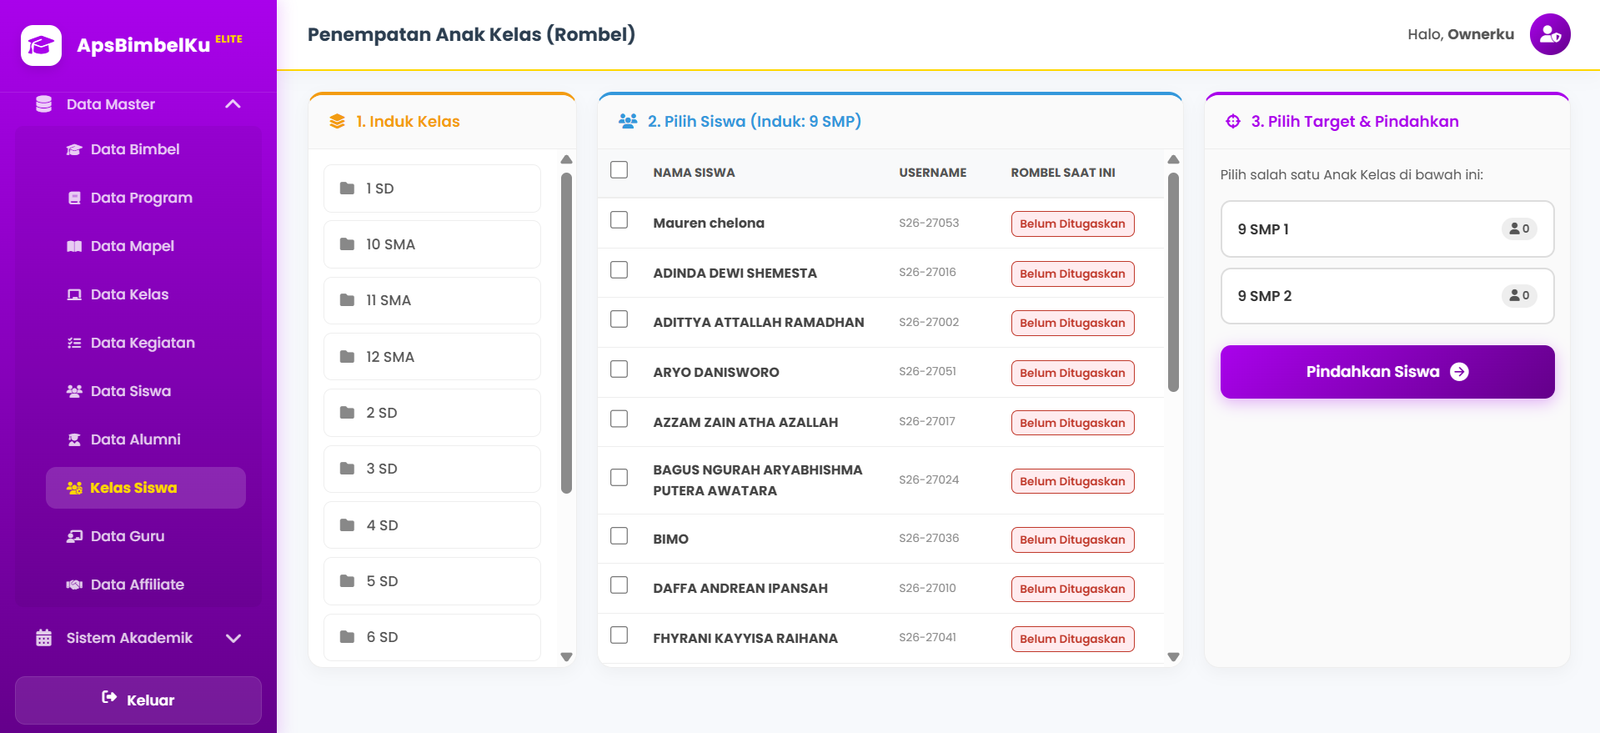The width and height of the screenshot is (1600, 733).
Task: Click the Data Kegiatan list icon
Action: (74, 343)
